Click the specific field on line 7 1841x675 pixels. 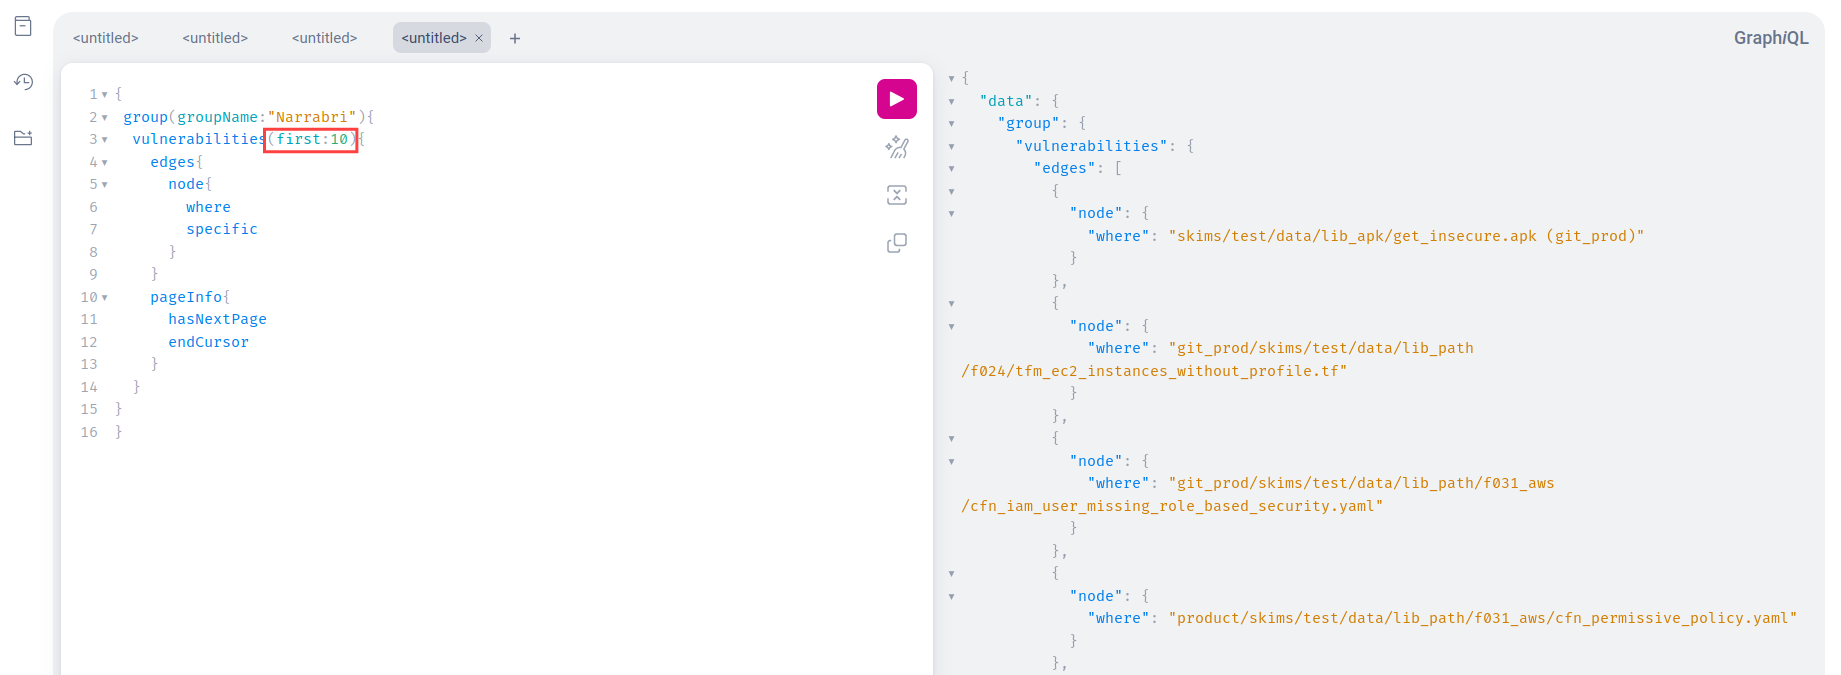(222, 229)
